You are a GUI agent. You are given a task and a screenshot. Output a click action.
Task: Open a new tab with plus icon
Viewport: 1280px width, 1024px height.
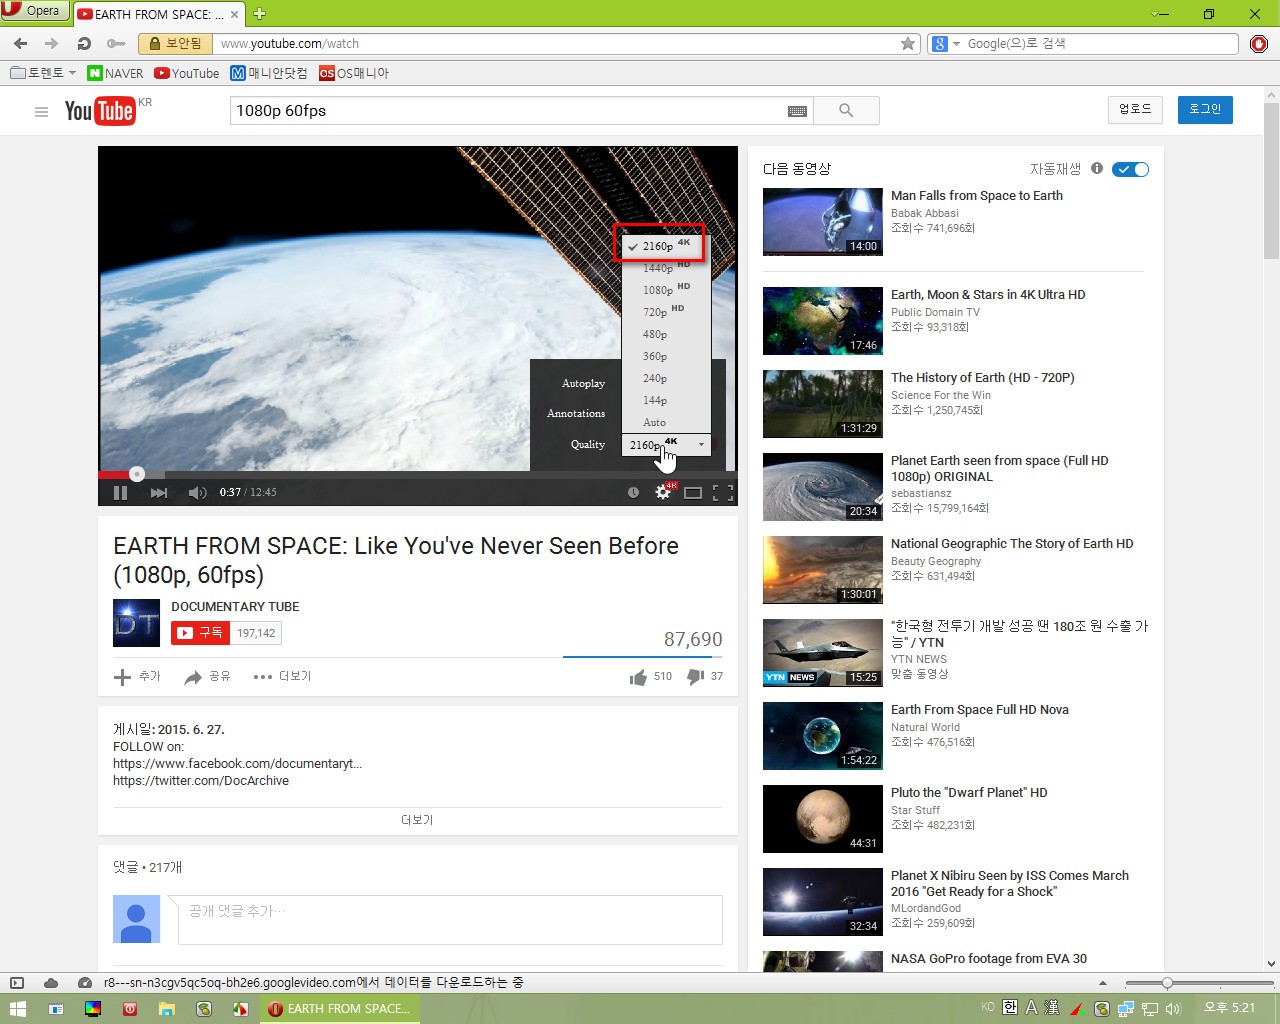coord(259,14)
